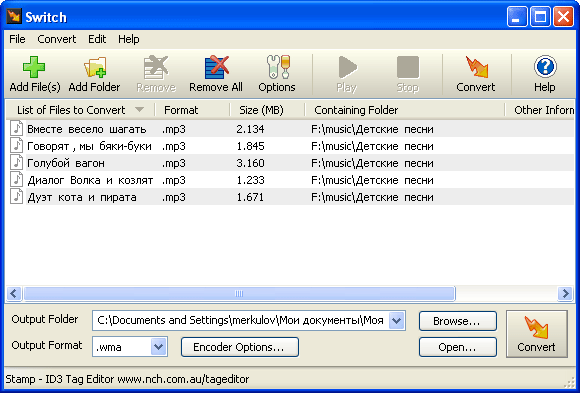Click the horizontal scrollbar left arrow
The image size is (580, 393).
(14, 293)
